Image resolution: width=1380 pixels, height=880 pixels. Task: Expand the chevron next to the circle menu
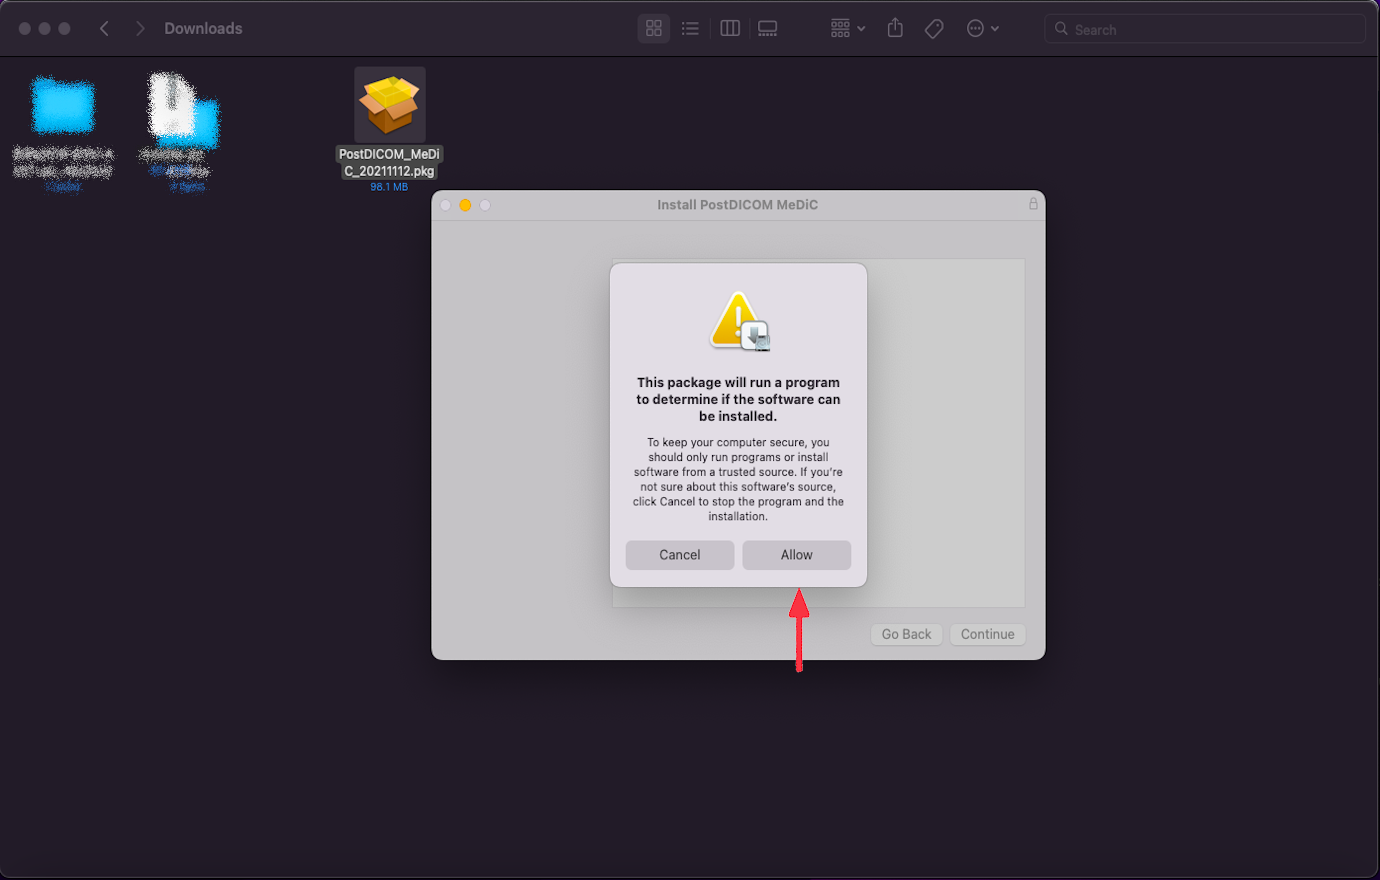994,28
